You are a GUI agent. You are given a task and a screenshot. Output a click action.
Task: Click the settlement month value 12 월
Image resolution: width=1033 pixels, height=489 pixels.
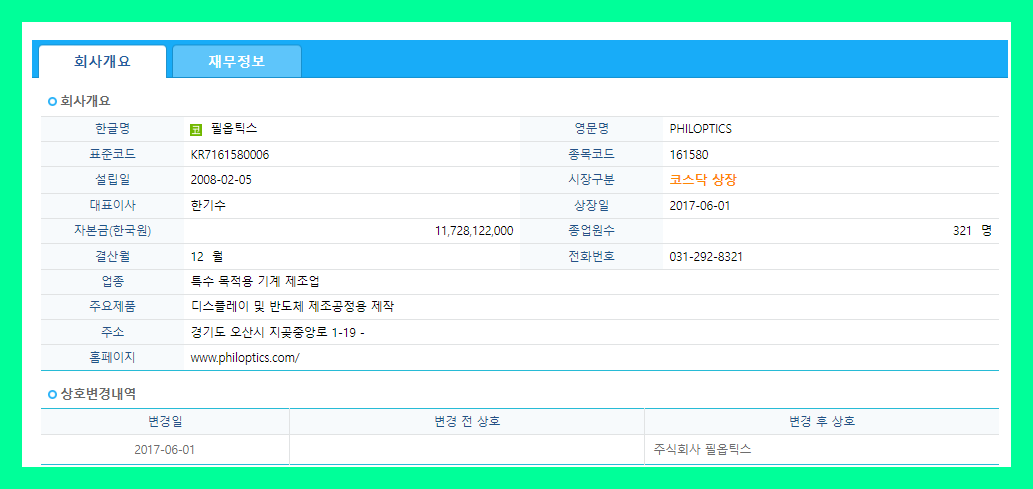pos(208,256)
